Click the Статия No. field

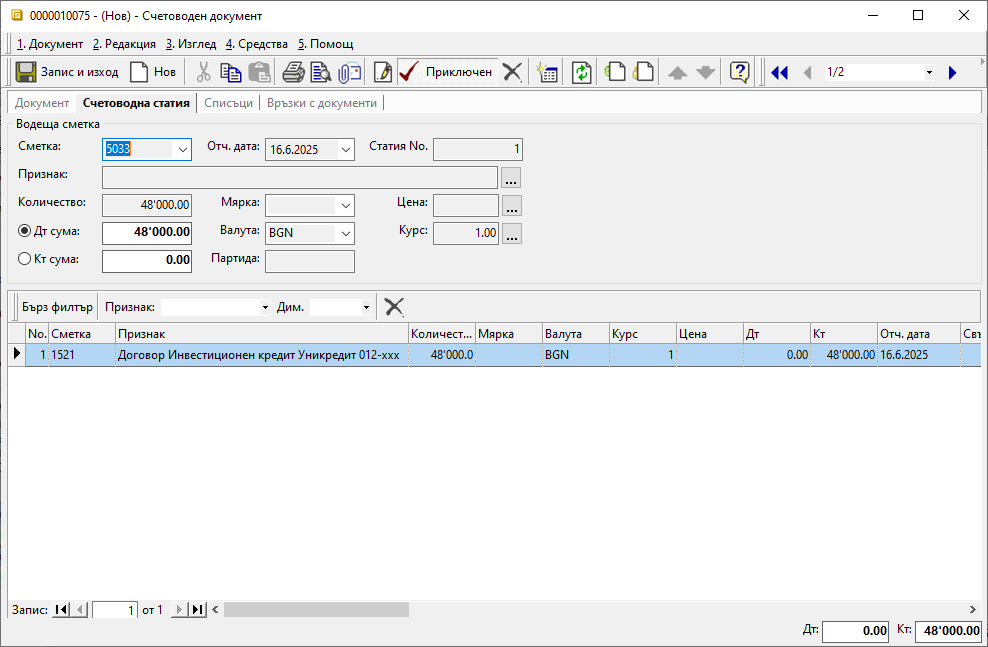pyautogui.click(x=478, y=149)
